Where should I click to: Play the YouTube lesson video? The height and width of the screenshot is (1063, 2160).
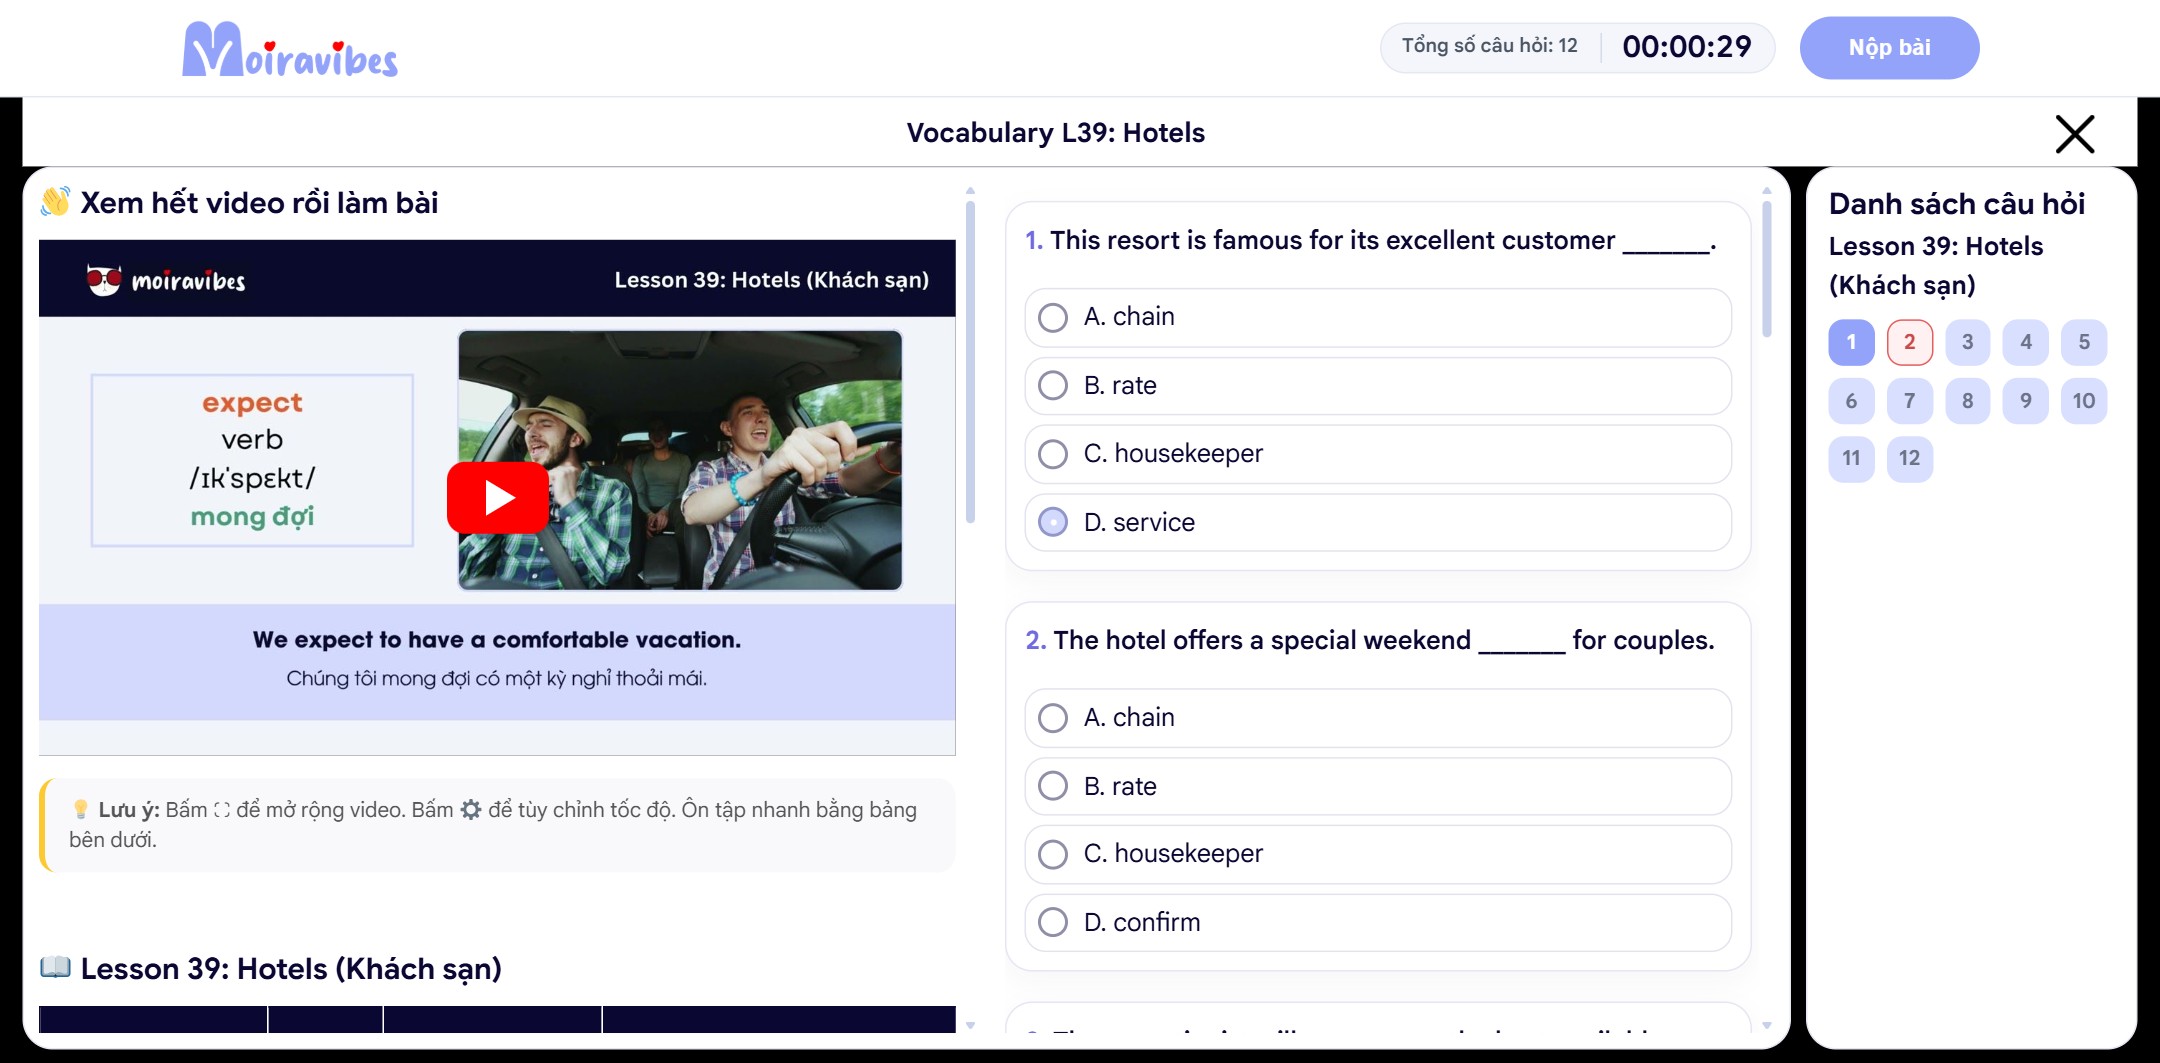[x=497, y=497]
